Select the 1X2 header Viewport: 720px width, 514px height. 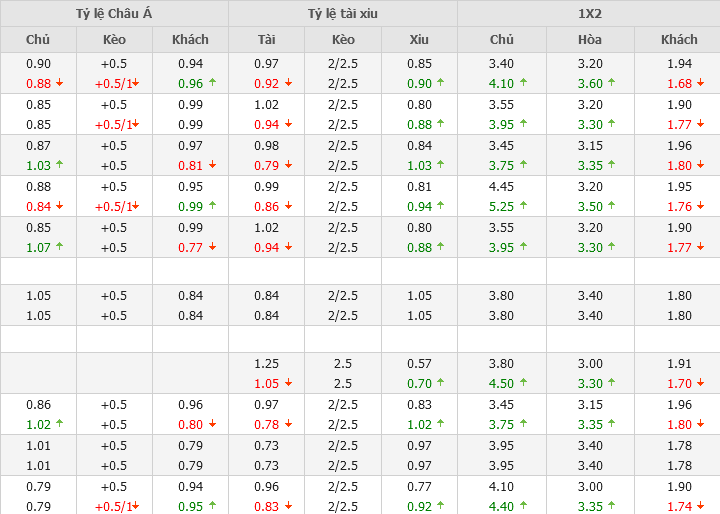pyautogui.click(x=589, y=14)
